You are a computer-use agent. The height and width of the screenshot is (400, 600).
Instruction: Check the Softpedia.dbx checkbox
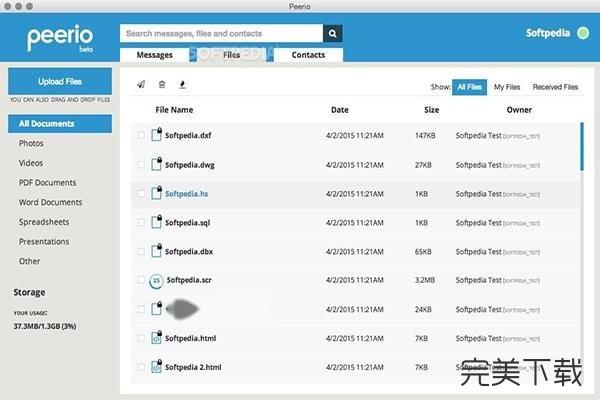point(141,251)
